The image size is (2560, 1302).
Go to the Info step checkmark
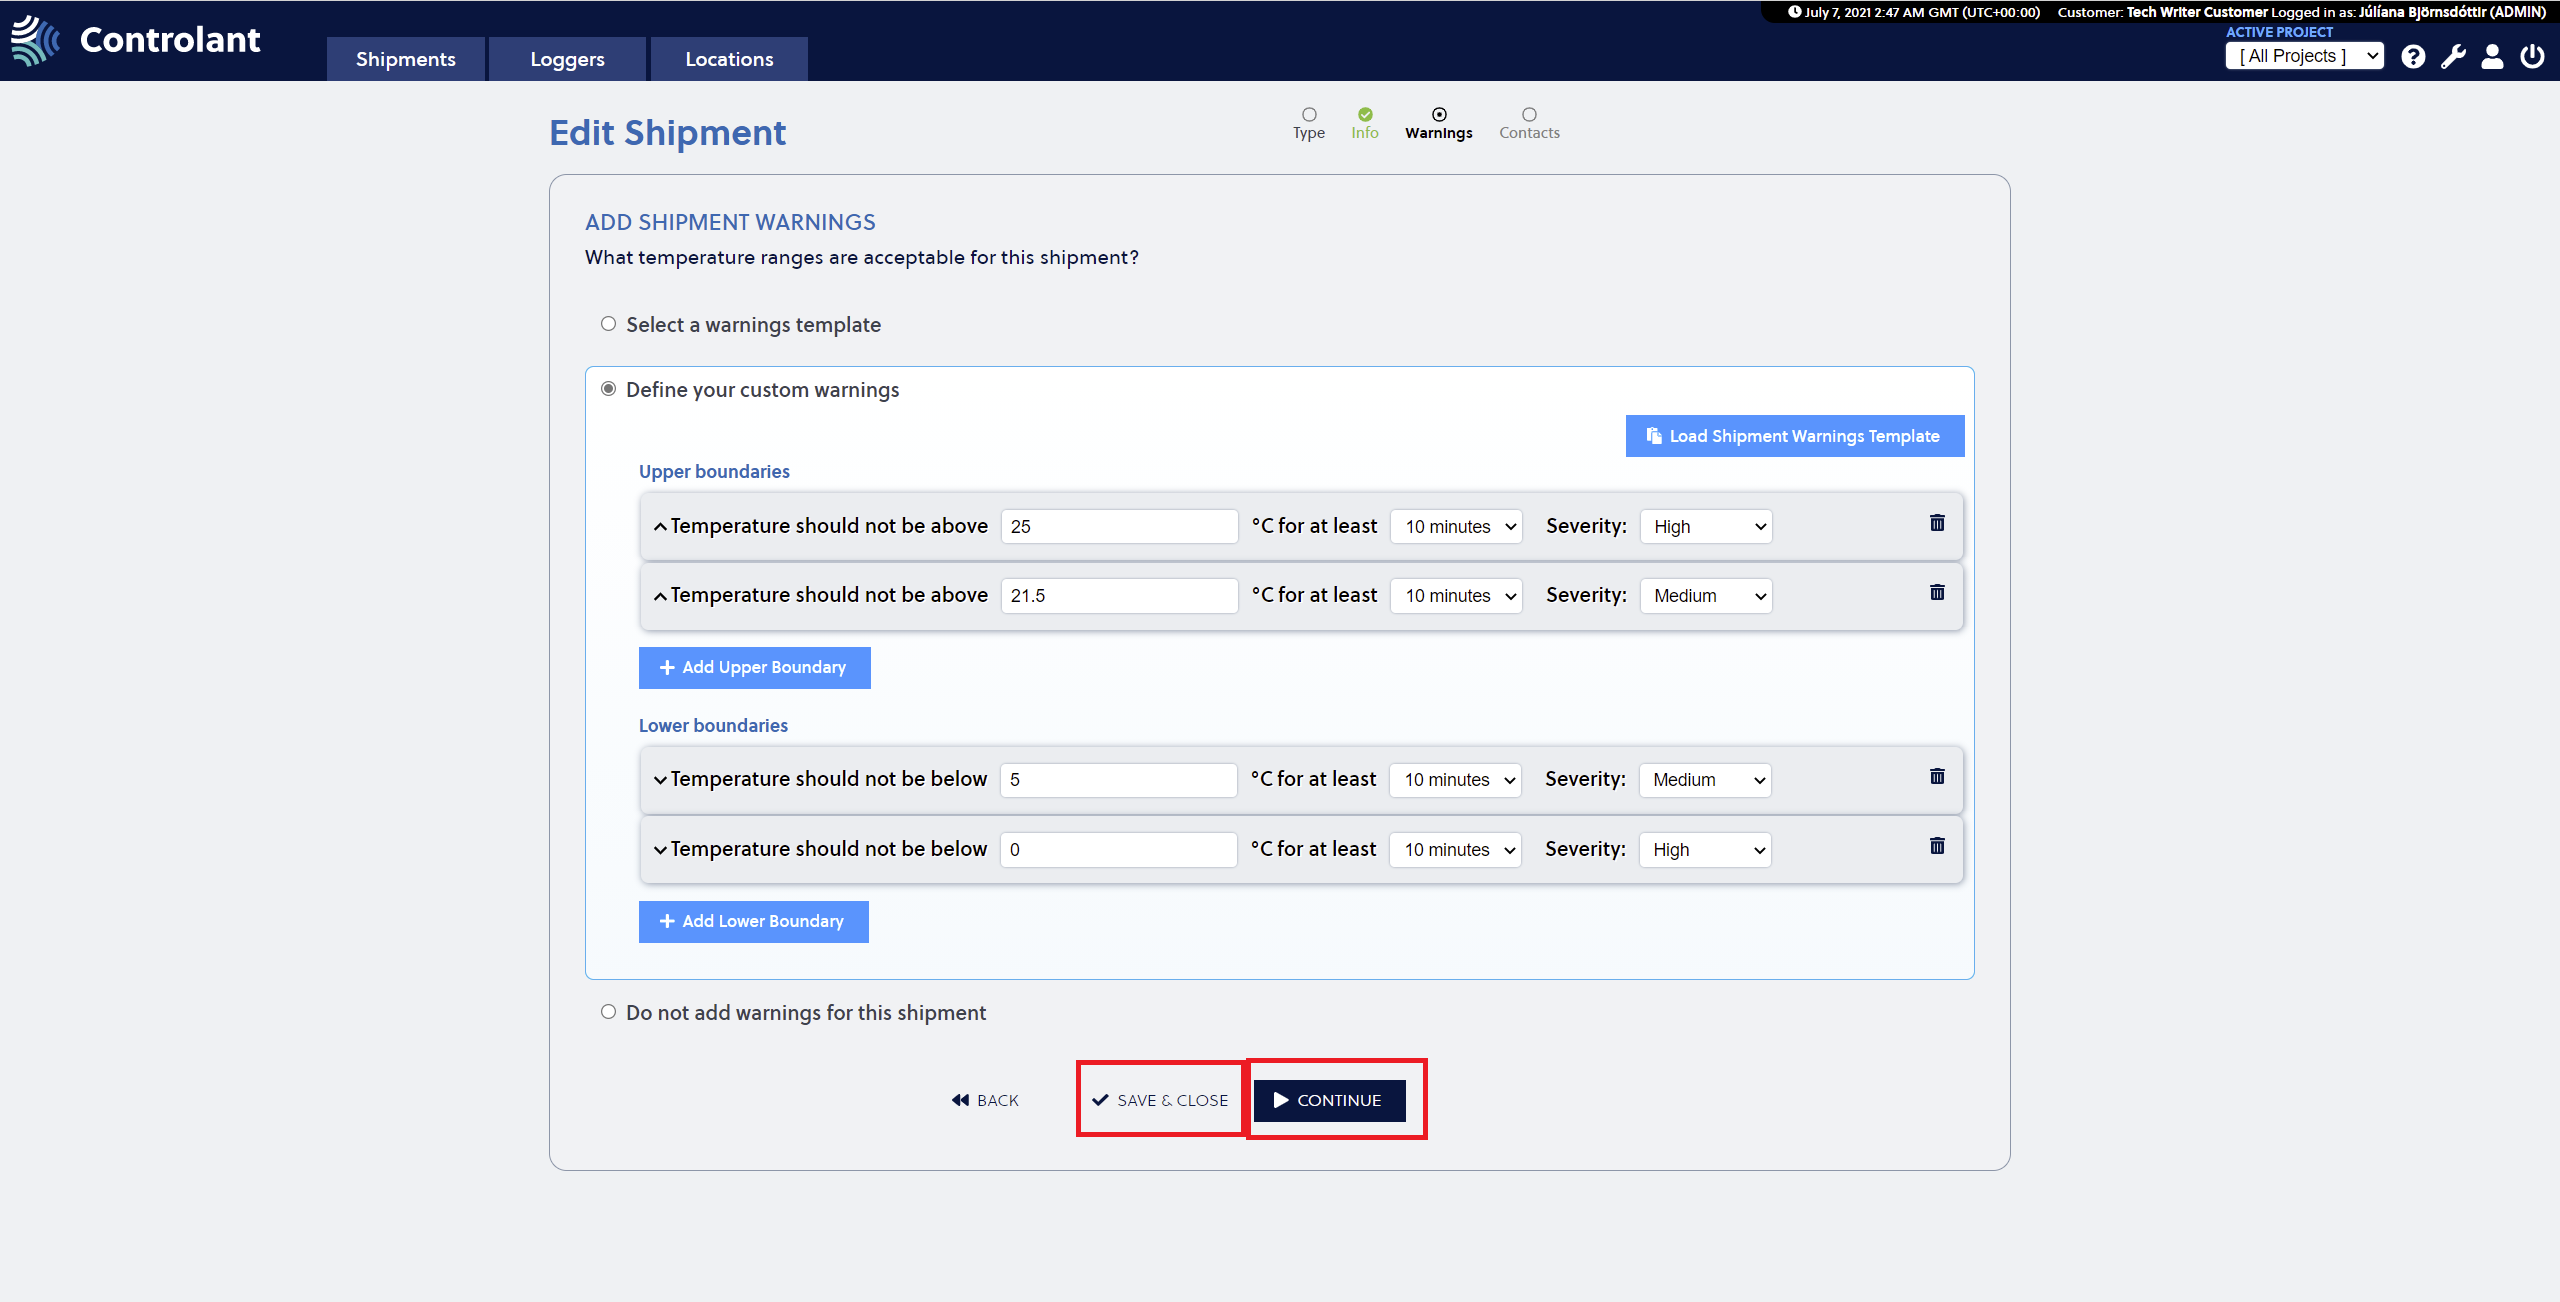[x=1365, y=114]
